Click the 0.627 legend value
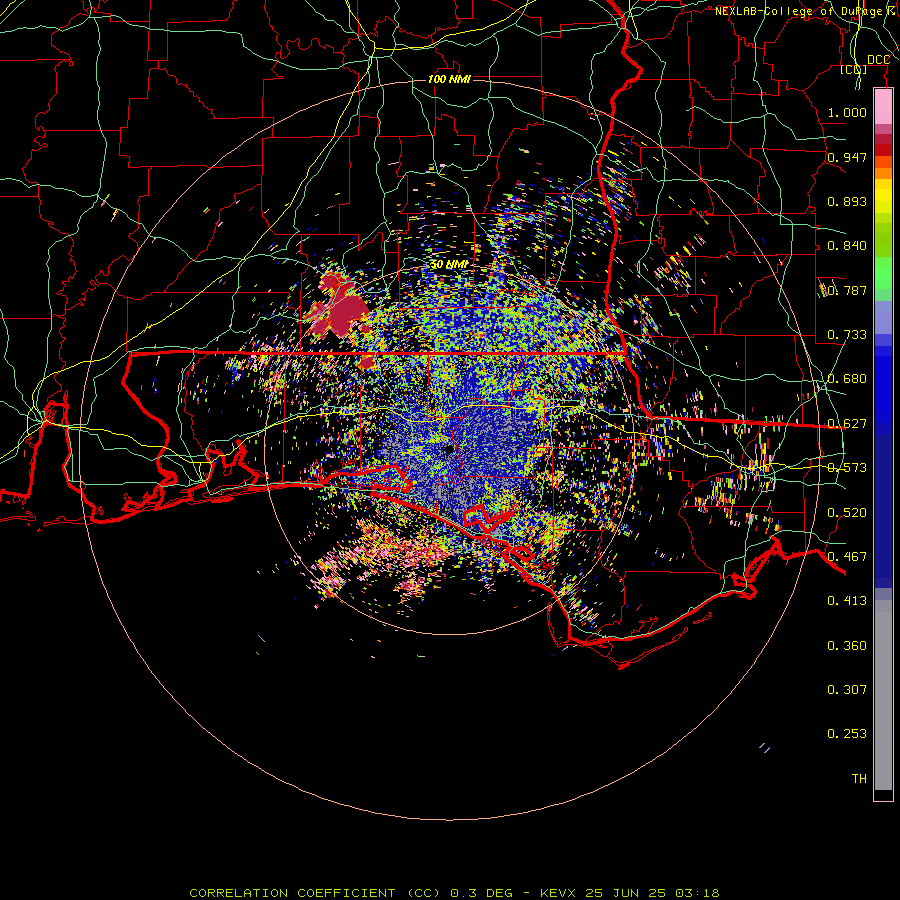 point(847,424)
